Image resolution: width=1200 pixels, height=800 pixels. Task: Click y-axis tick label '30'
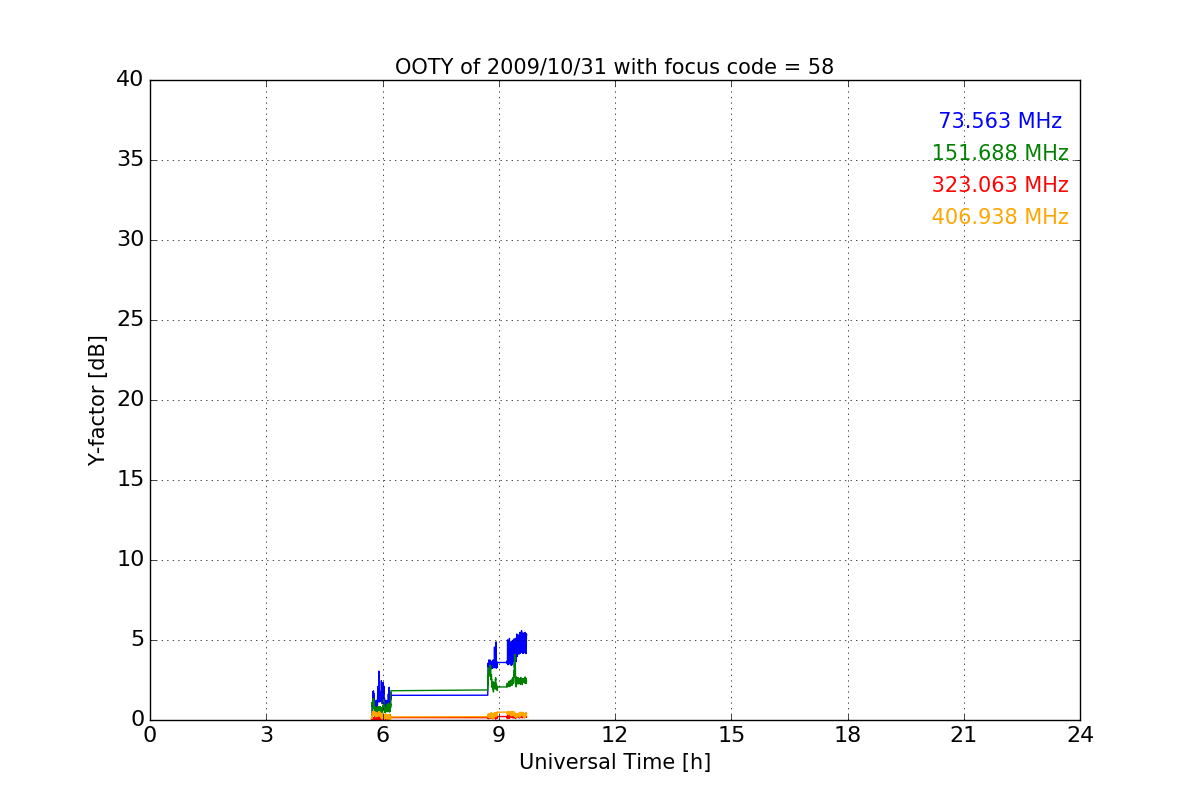coord(130,240)
